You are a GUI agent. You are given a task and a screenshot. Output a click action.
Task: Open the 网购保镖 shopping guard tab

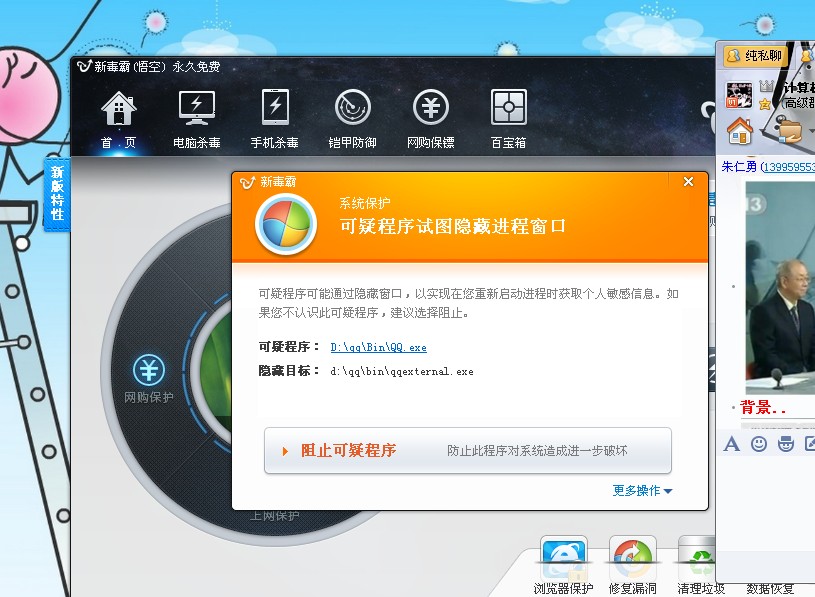click(430, 120)
